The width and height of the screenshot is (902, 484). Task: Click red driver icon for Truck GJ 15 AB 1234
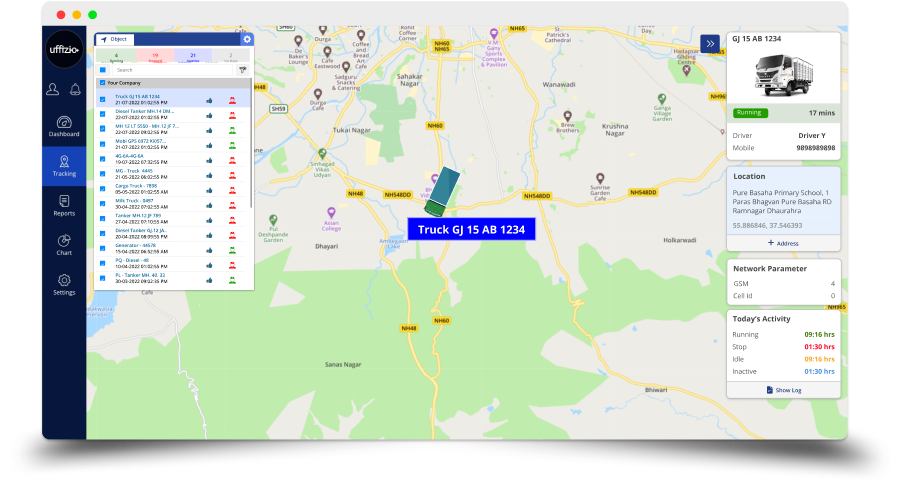[x=232, y=101]
